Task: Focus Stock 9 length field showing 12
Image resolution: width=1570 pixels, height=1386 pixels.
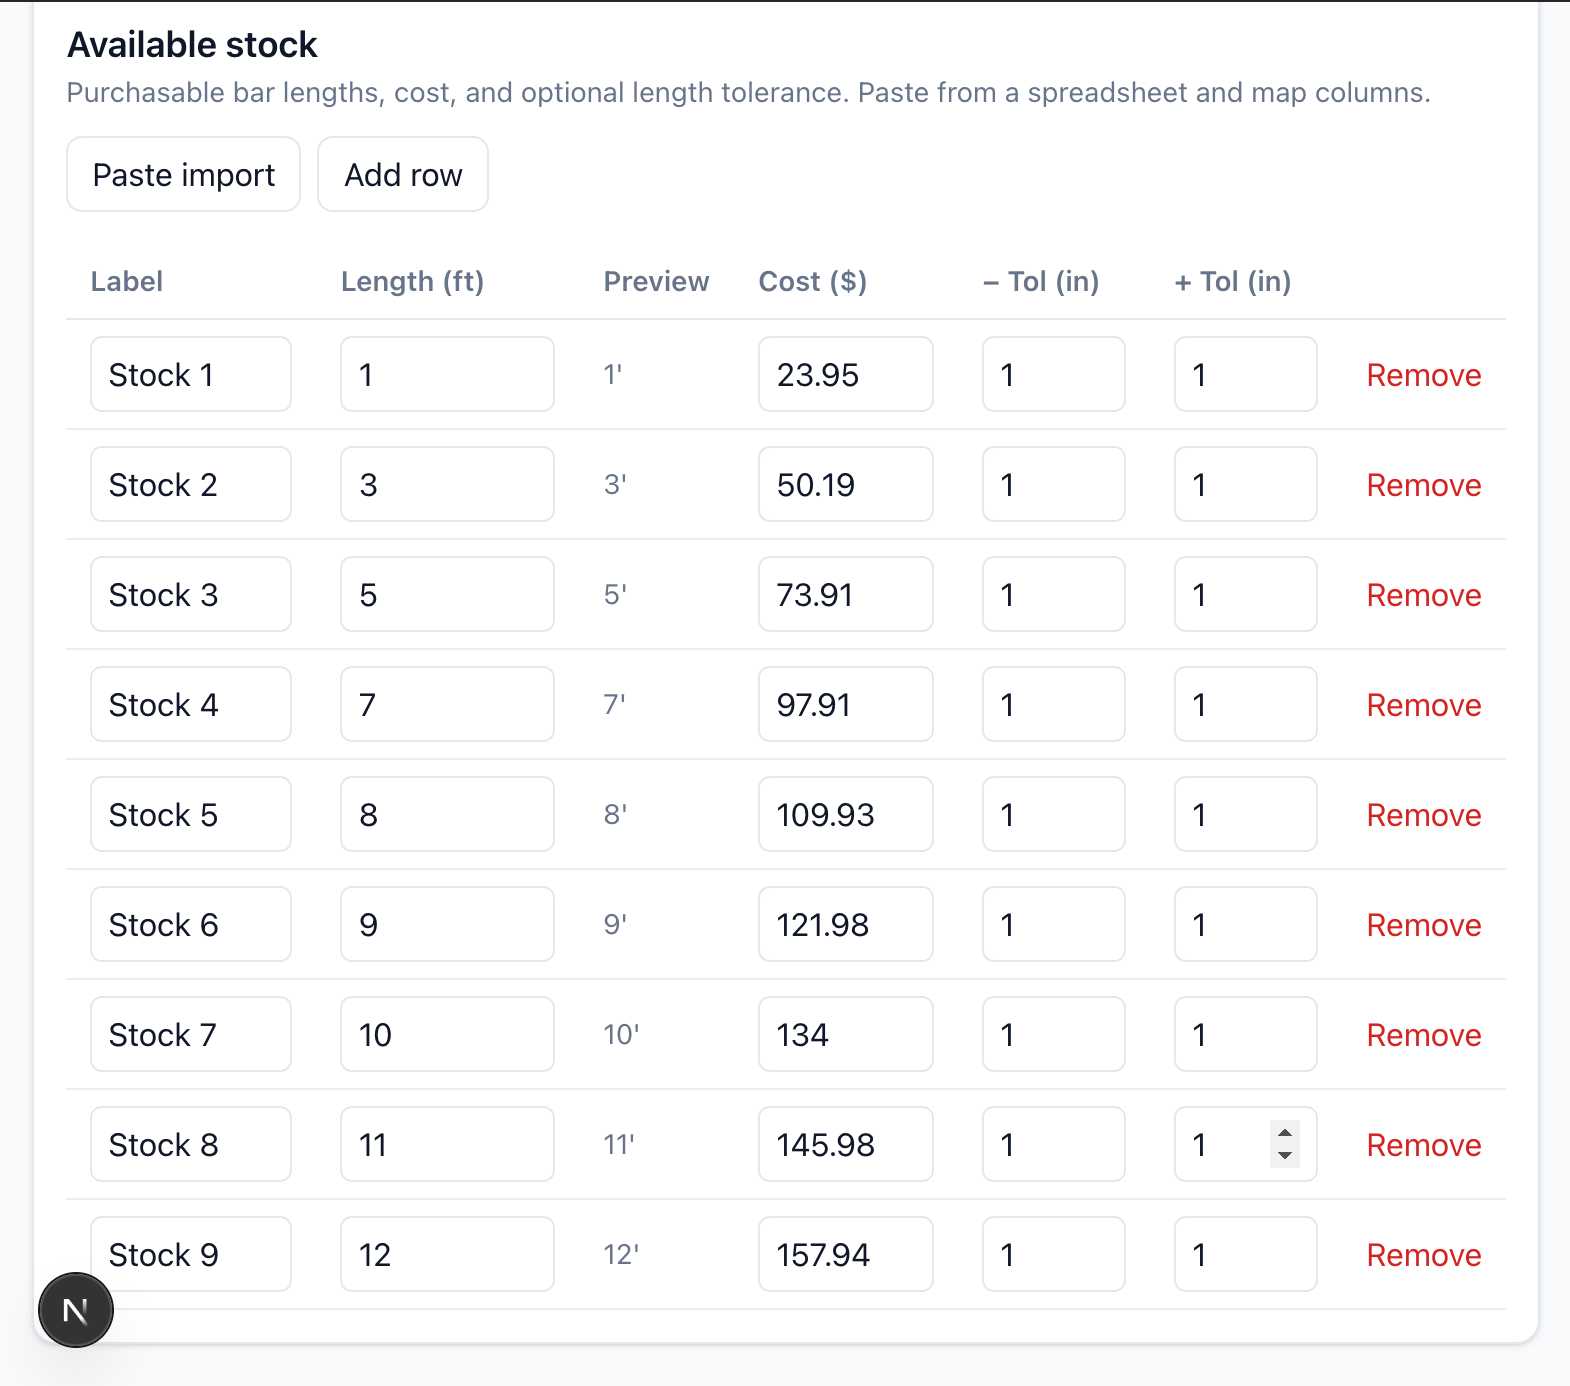Action: tap(447, 1254)
